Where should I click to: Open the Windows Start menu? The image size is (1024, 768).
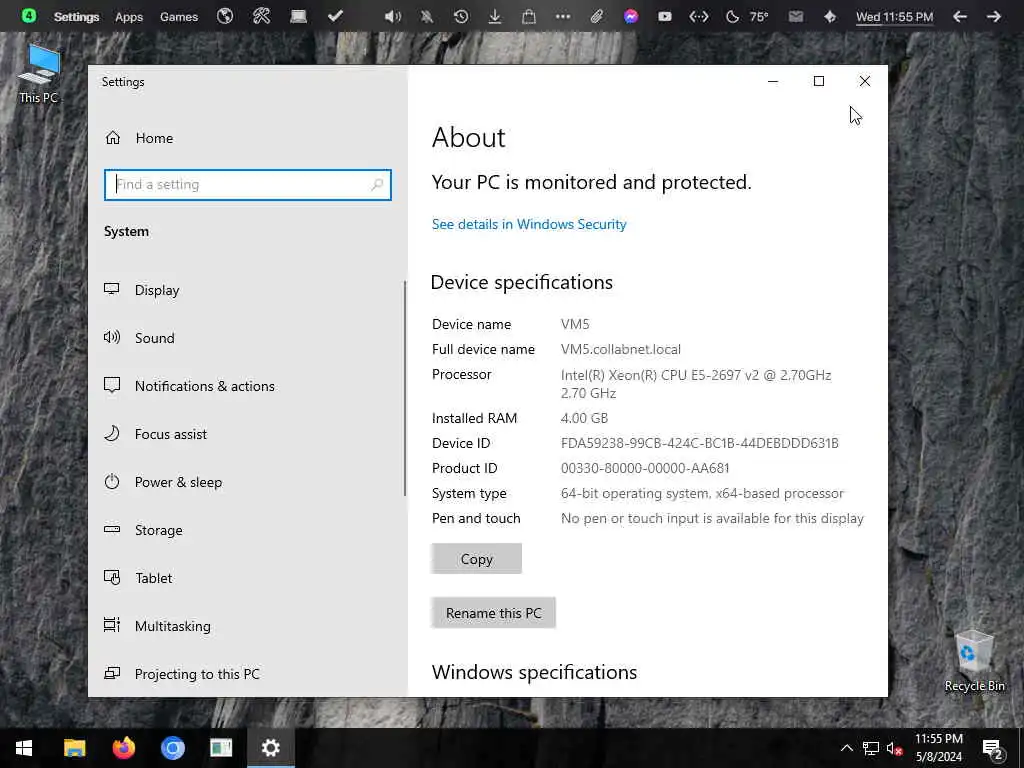(x=24, y=748)
